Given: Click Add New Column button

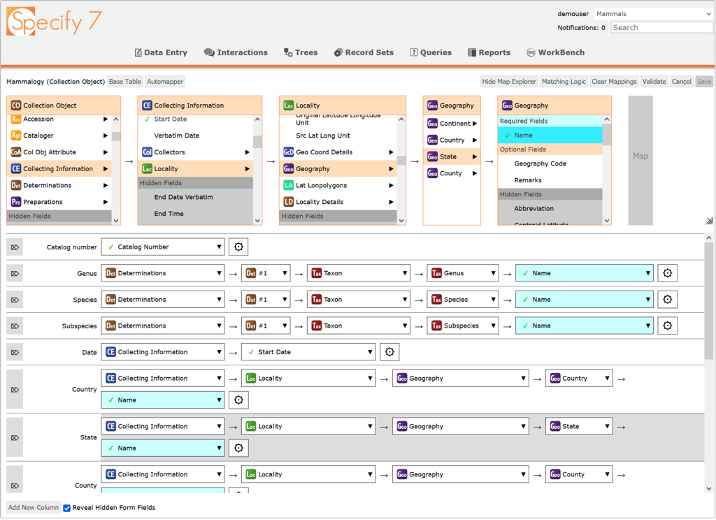Looking at the screenshot, I should (x=34, y=508).
